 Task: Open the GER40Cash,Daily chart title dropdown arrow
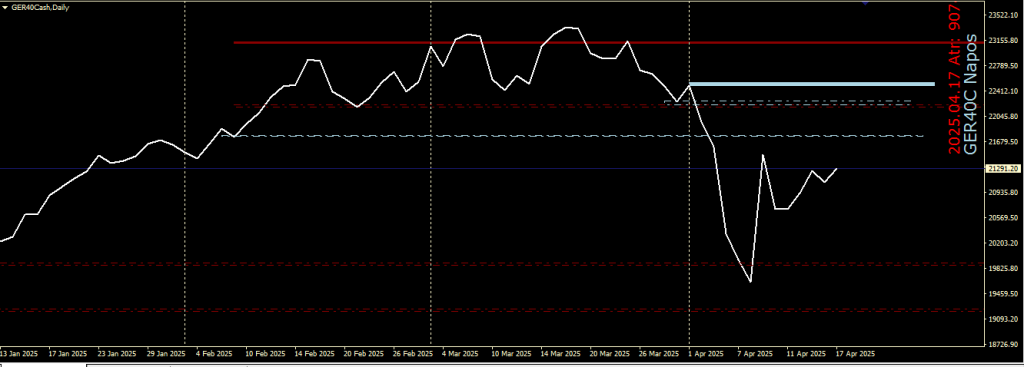(x=5, y=7)
